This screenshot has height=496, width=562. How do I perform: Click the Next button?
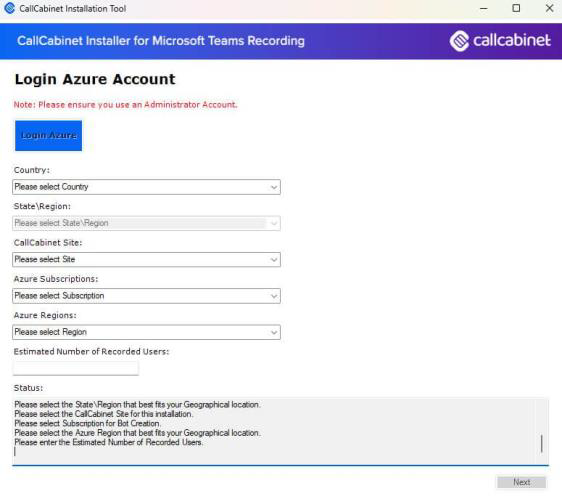[x=521, y=482]
